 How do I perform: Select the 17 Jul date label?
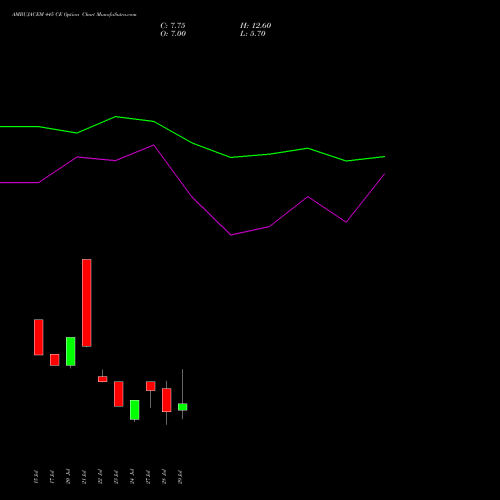[52, 477]
